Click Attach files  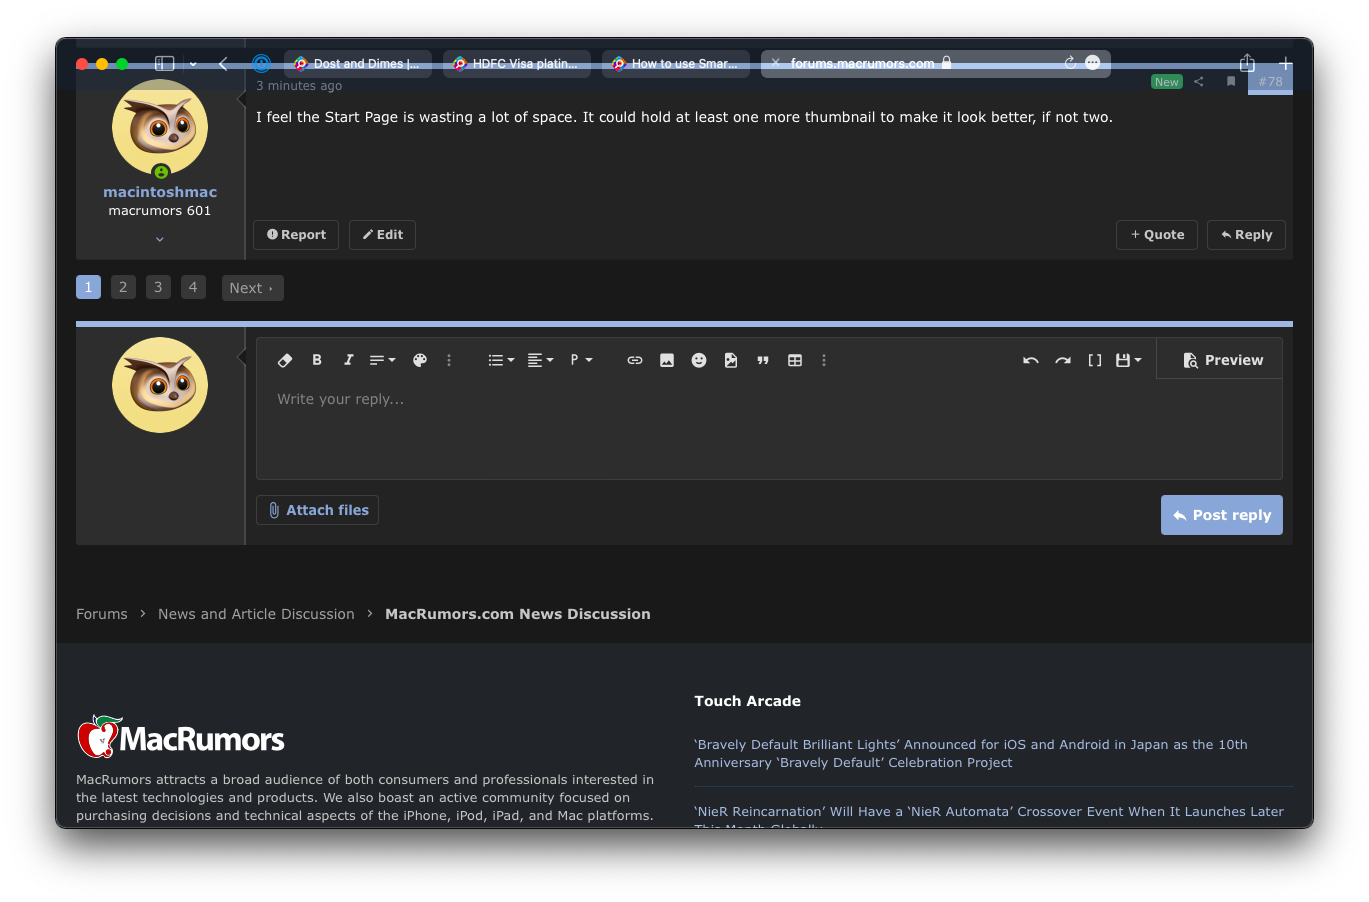click(x=317, y=510)
